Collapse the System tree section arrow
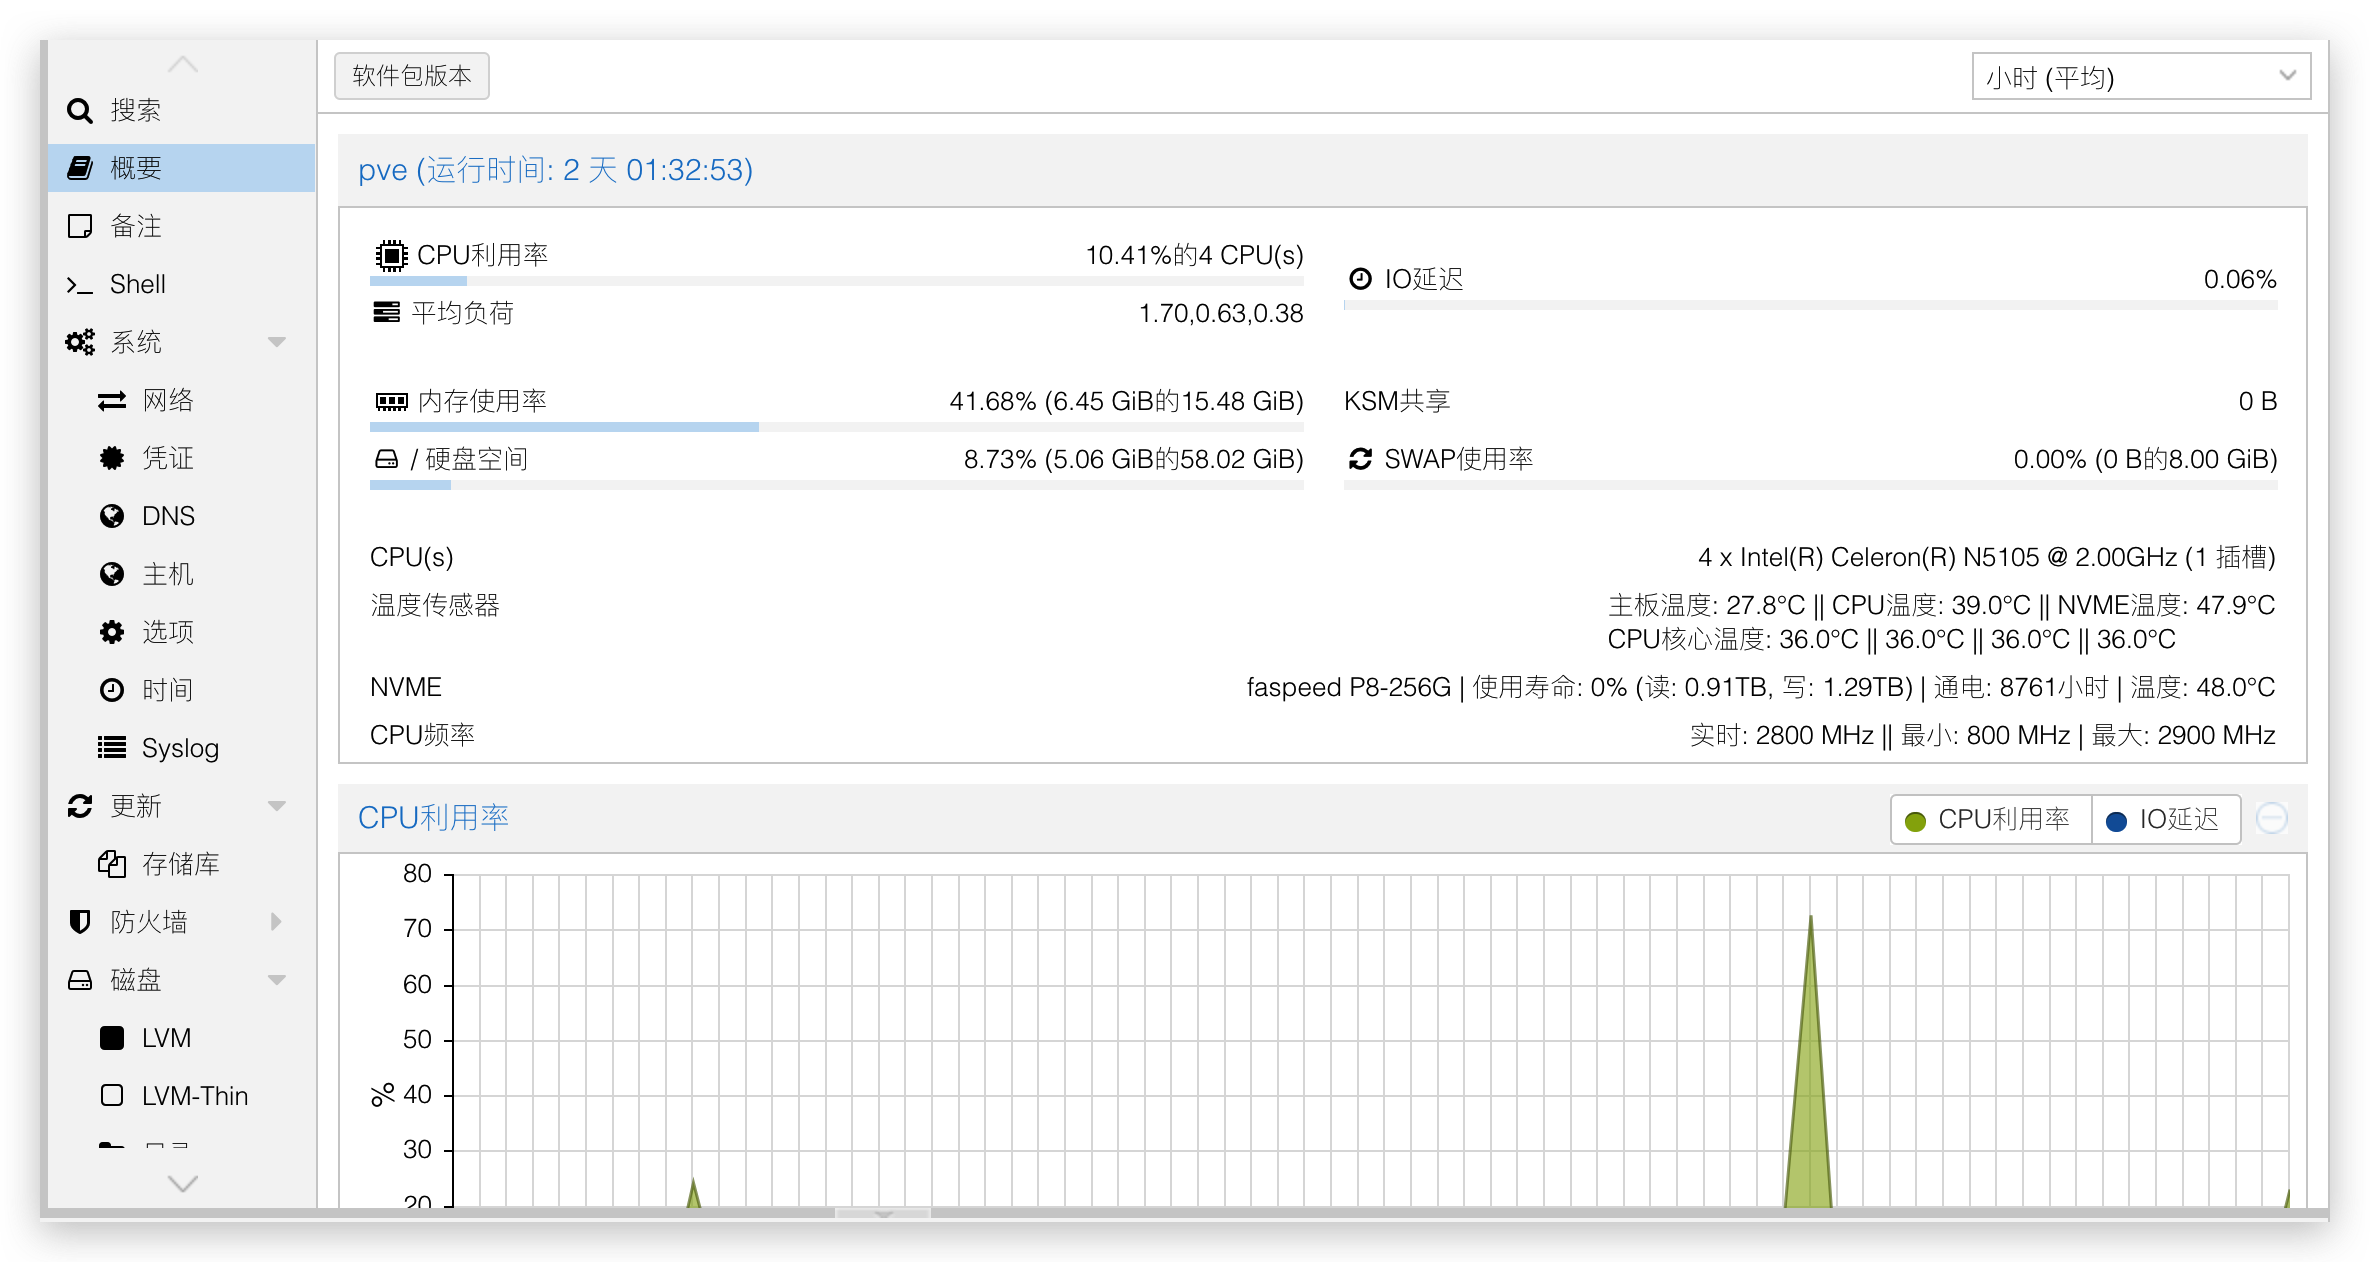Image resolution: width=2370 pixels, height=1262 pixels. (x=277, y=342)
